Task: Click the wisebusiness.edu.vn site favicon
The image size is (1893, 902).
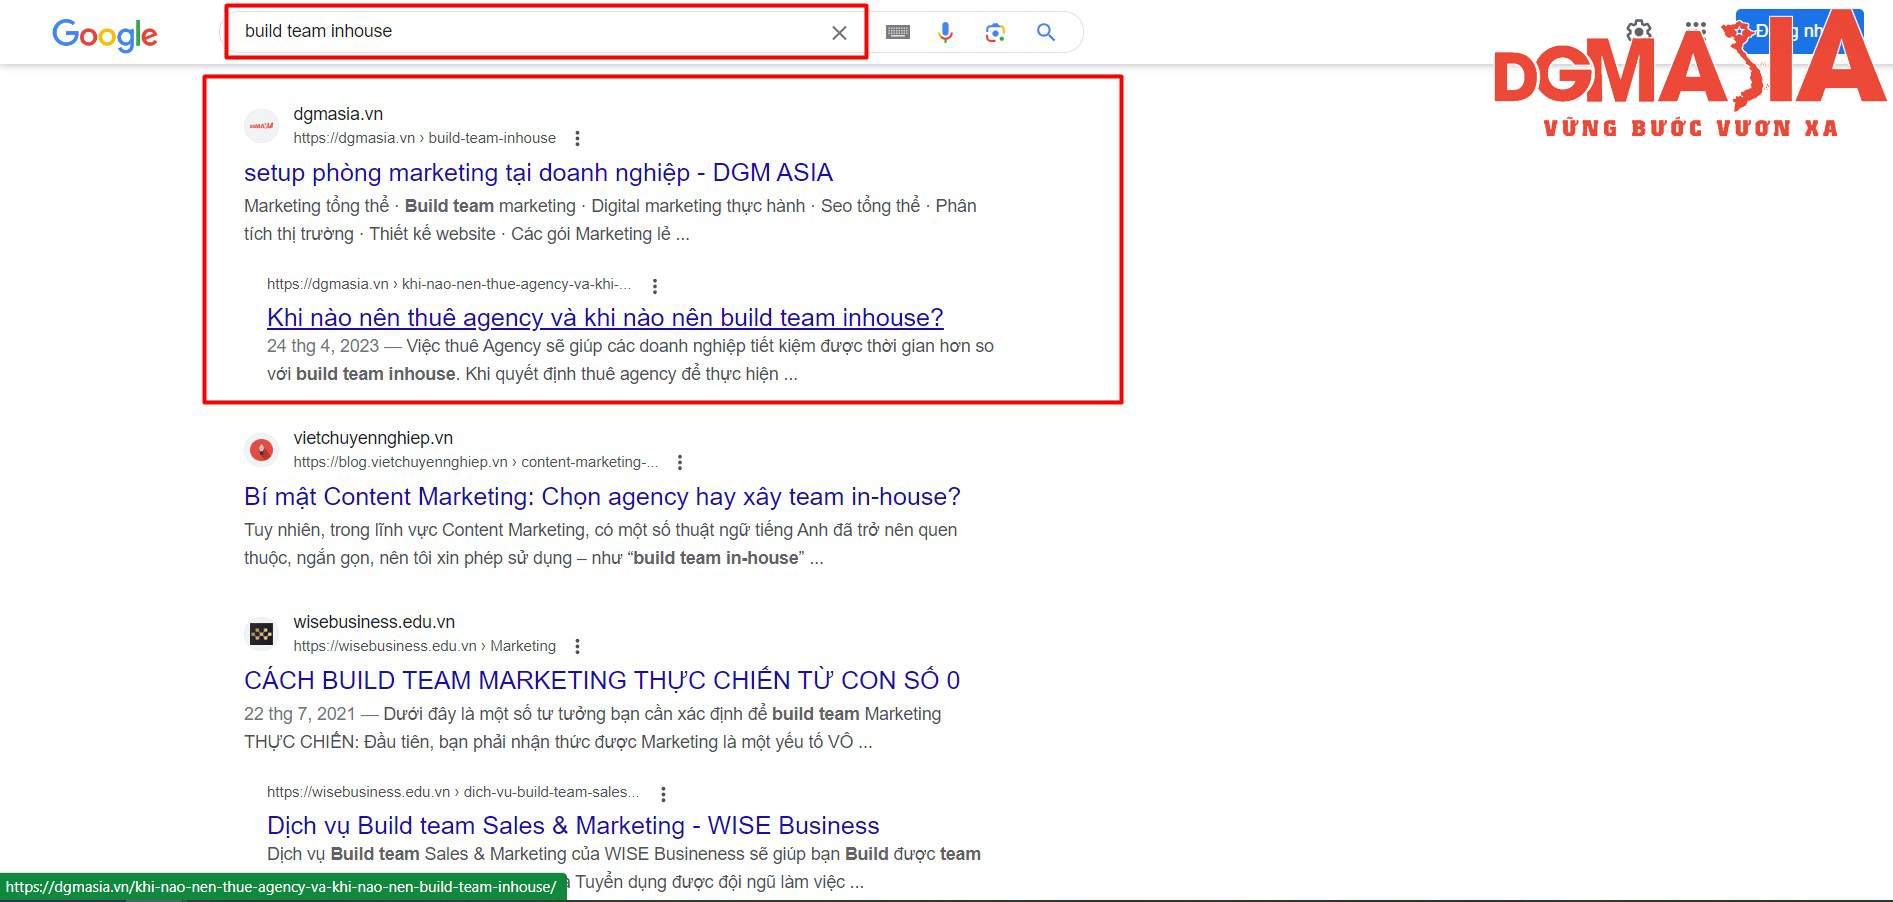Action: [x=261, y=634]
